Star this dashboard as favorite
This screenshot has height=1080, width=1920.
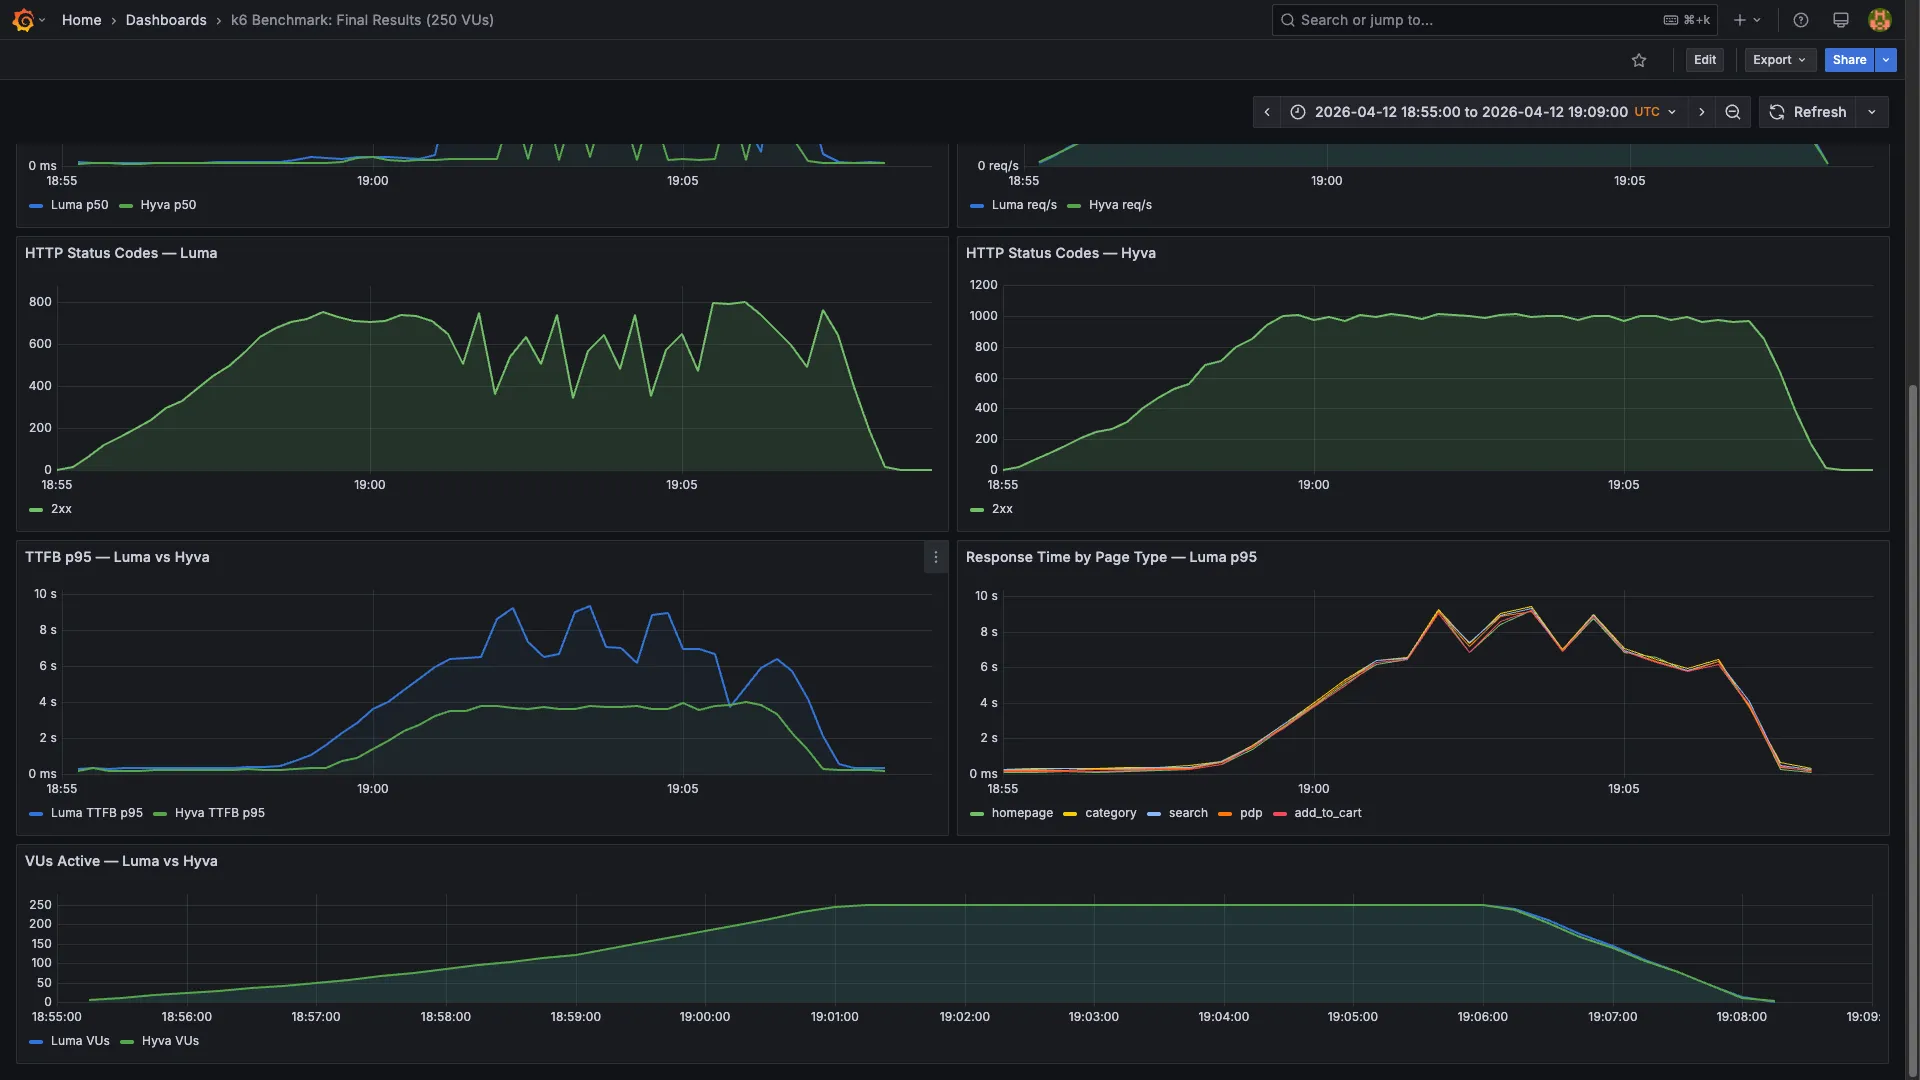tap(1639, 60)
